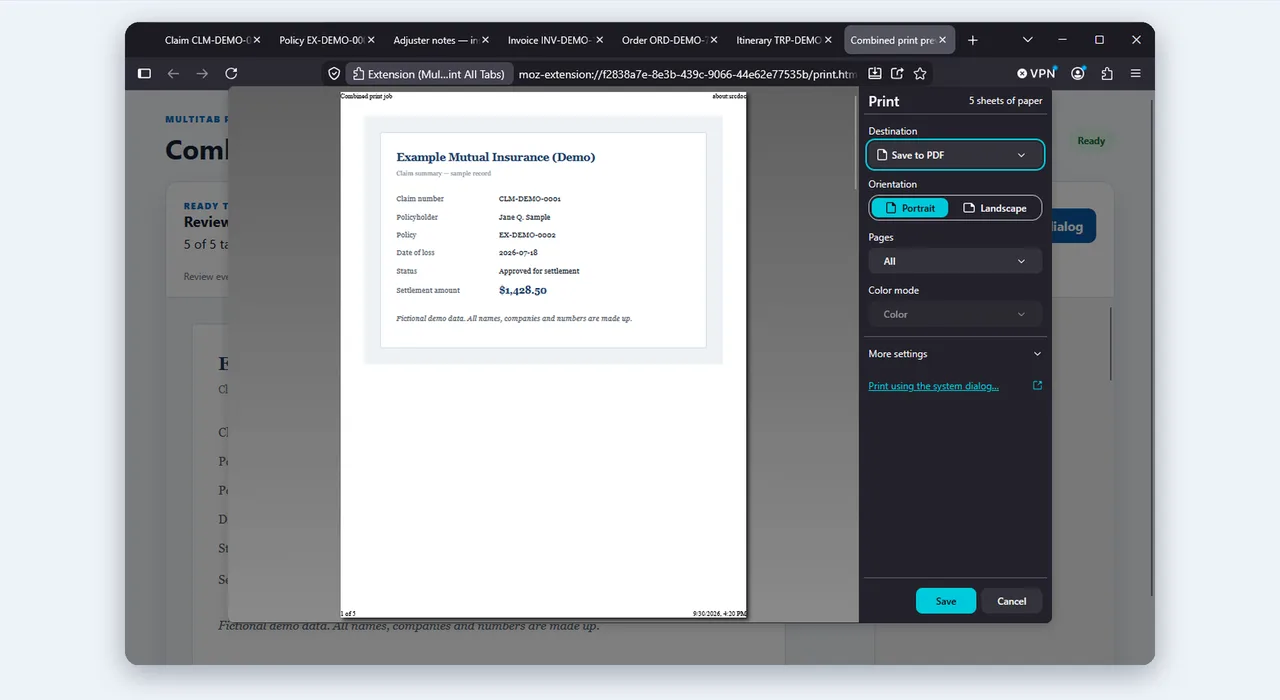Open the VPN button in toolbar
Viewport: 1280px width, 700px height.
click(1036, 73)
